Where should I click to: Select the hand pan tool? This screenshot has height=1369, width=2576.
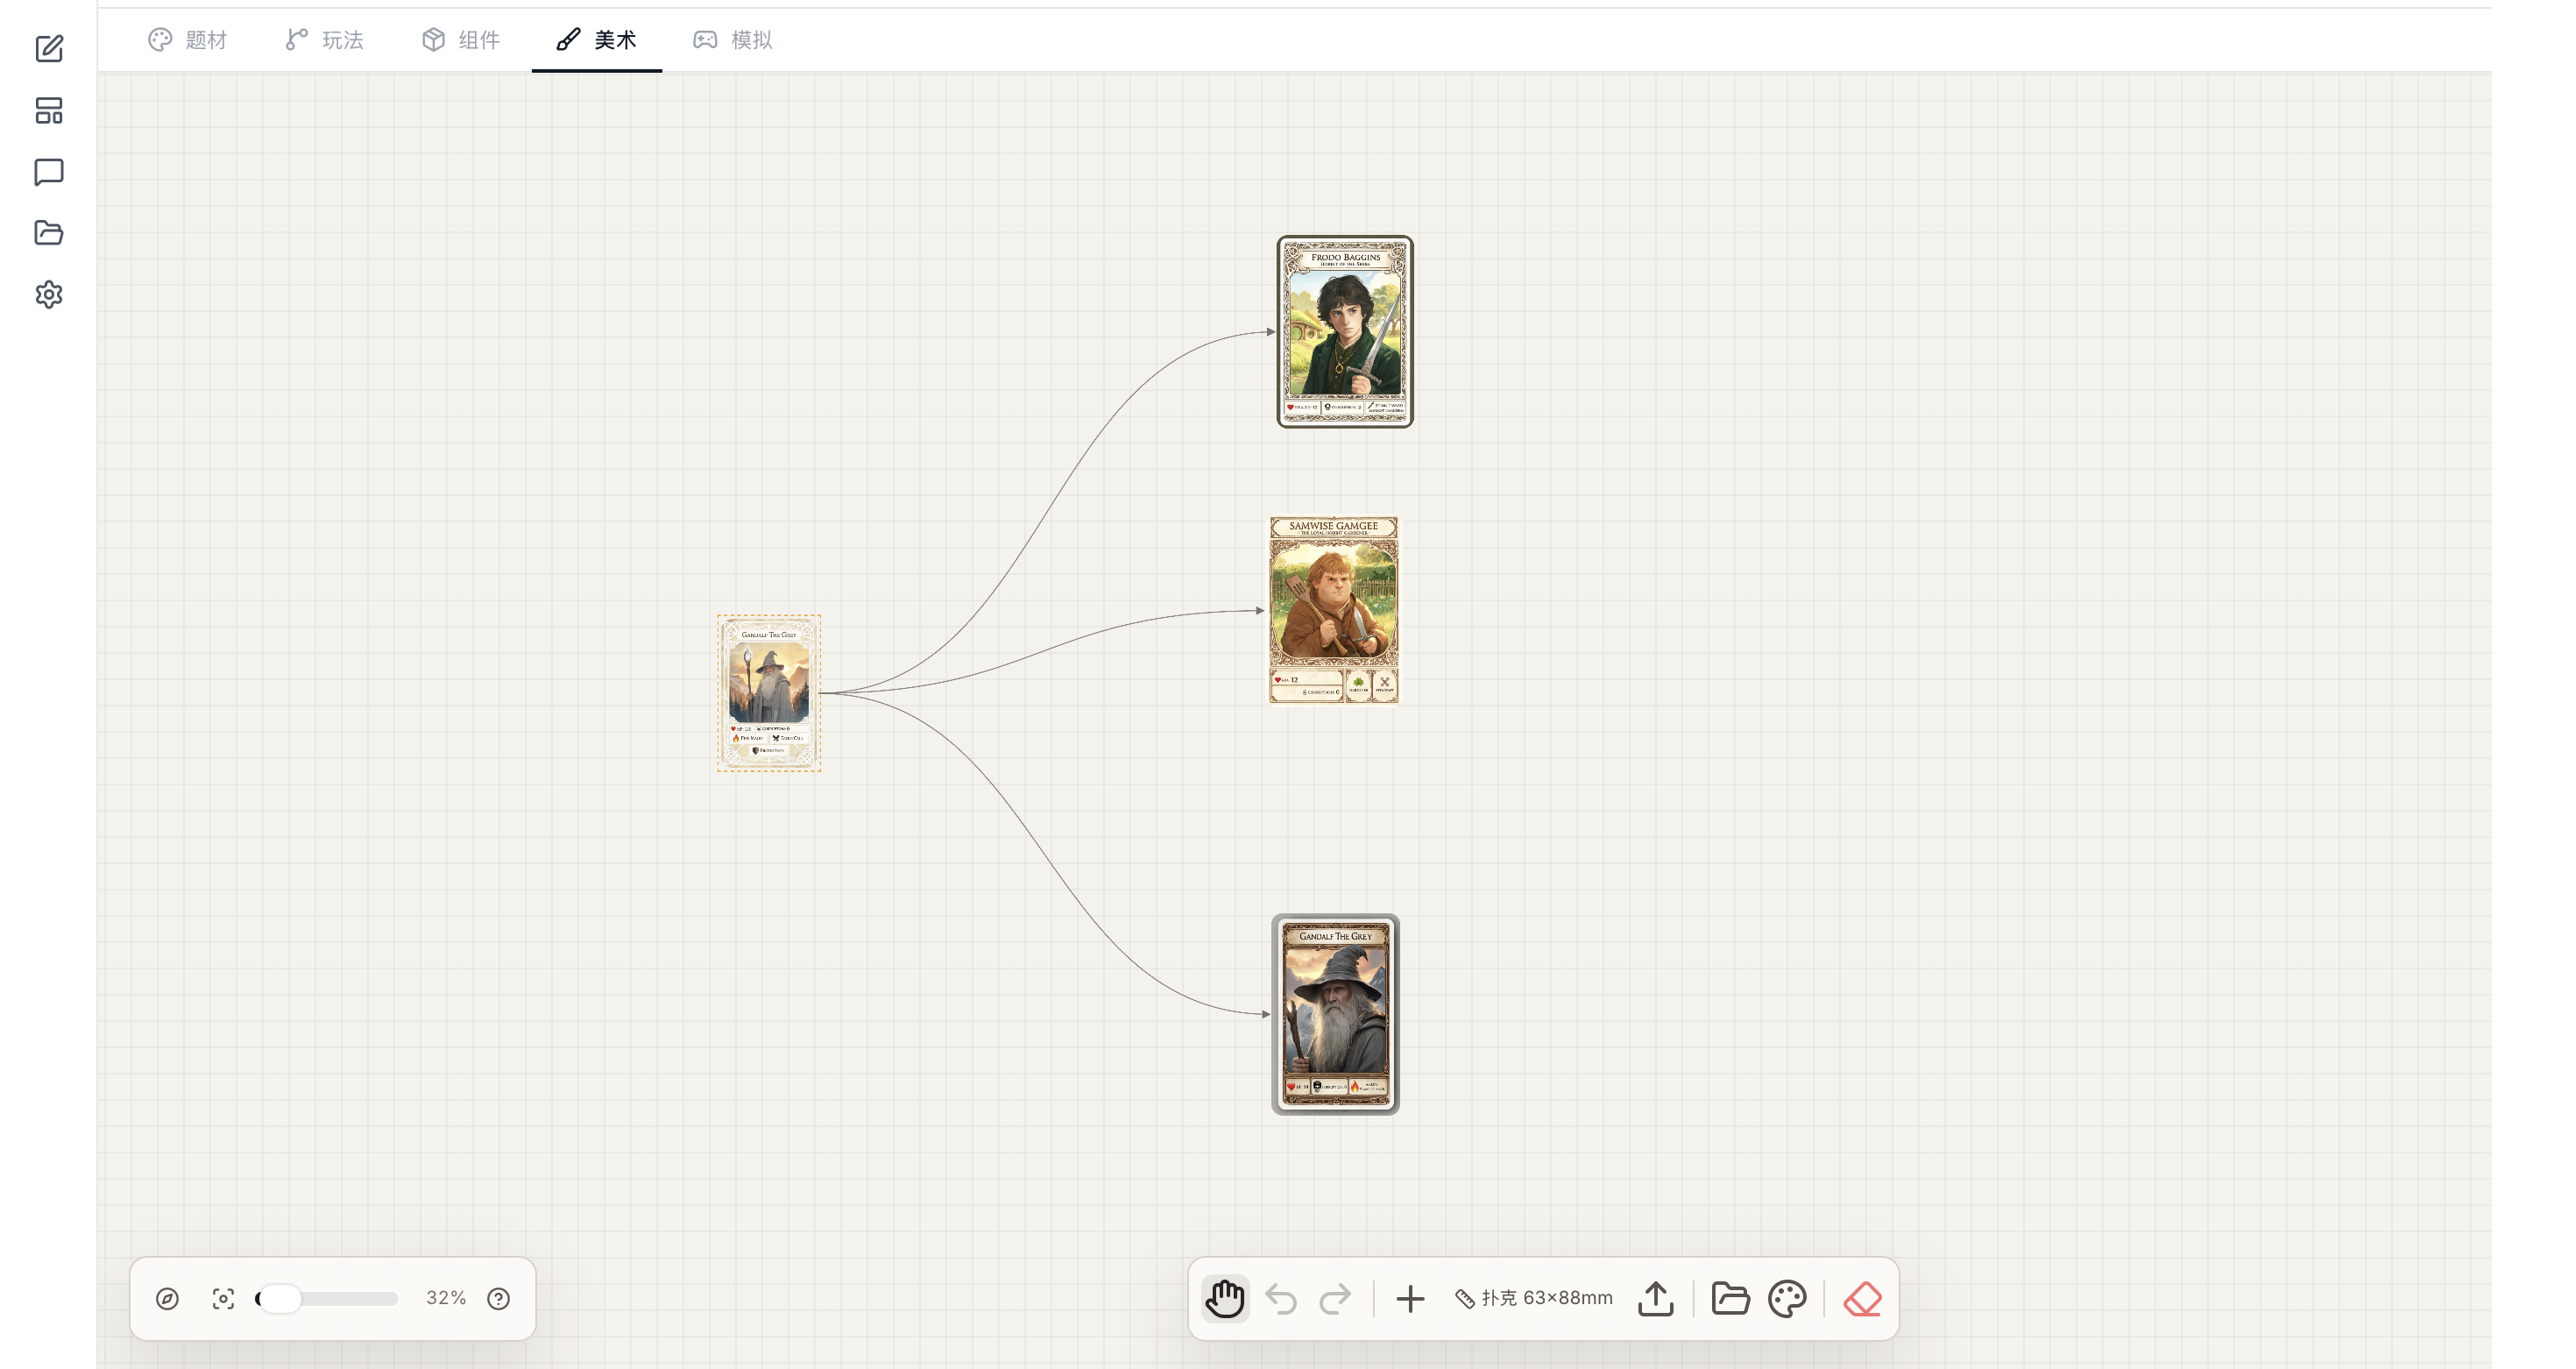tap(1225, 1298)
